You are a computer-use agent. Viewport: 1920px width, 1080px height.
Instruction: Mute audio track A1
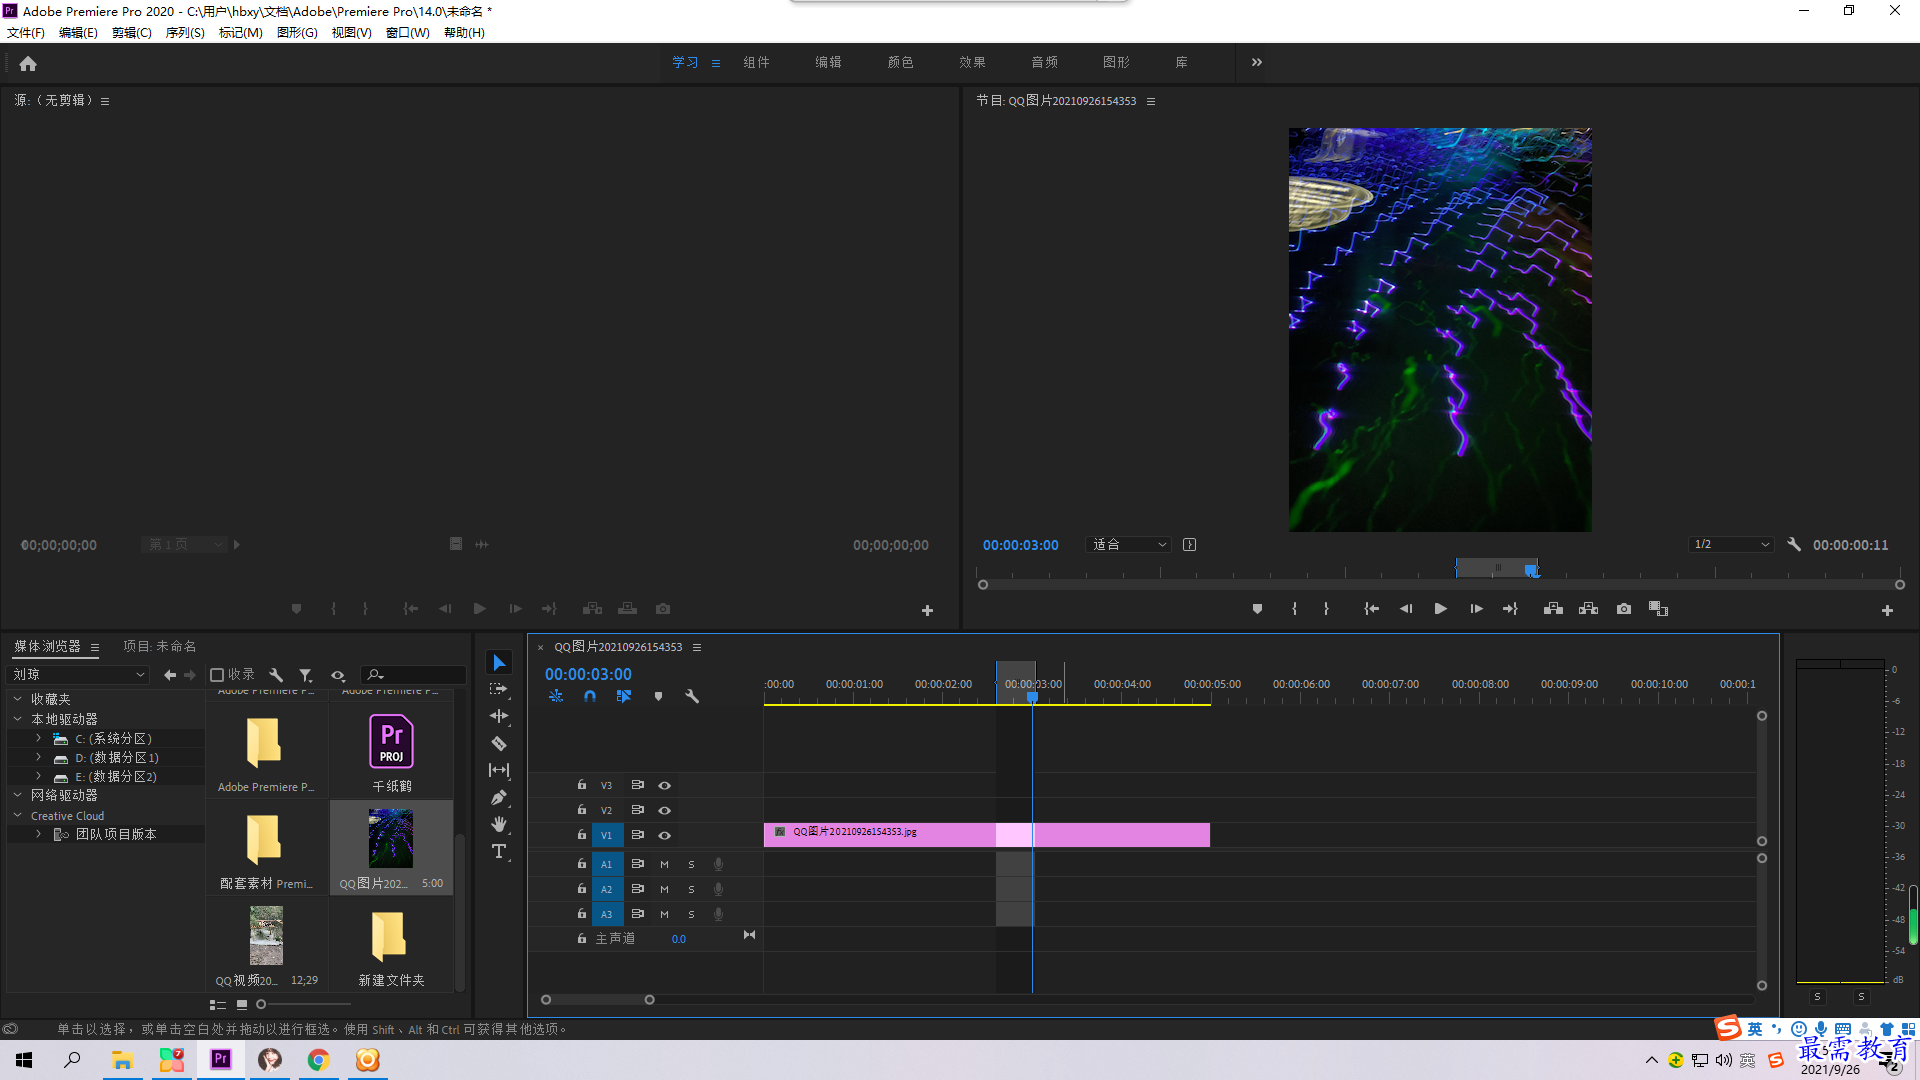click(664, 864)
